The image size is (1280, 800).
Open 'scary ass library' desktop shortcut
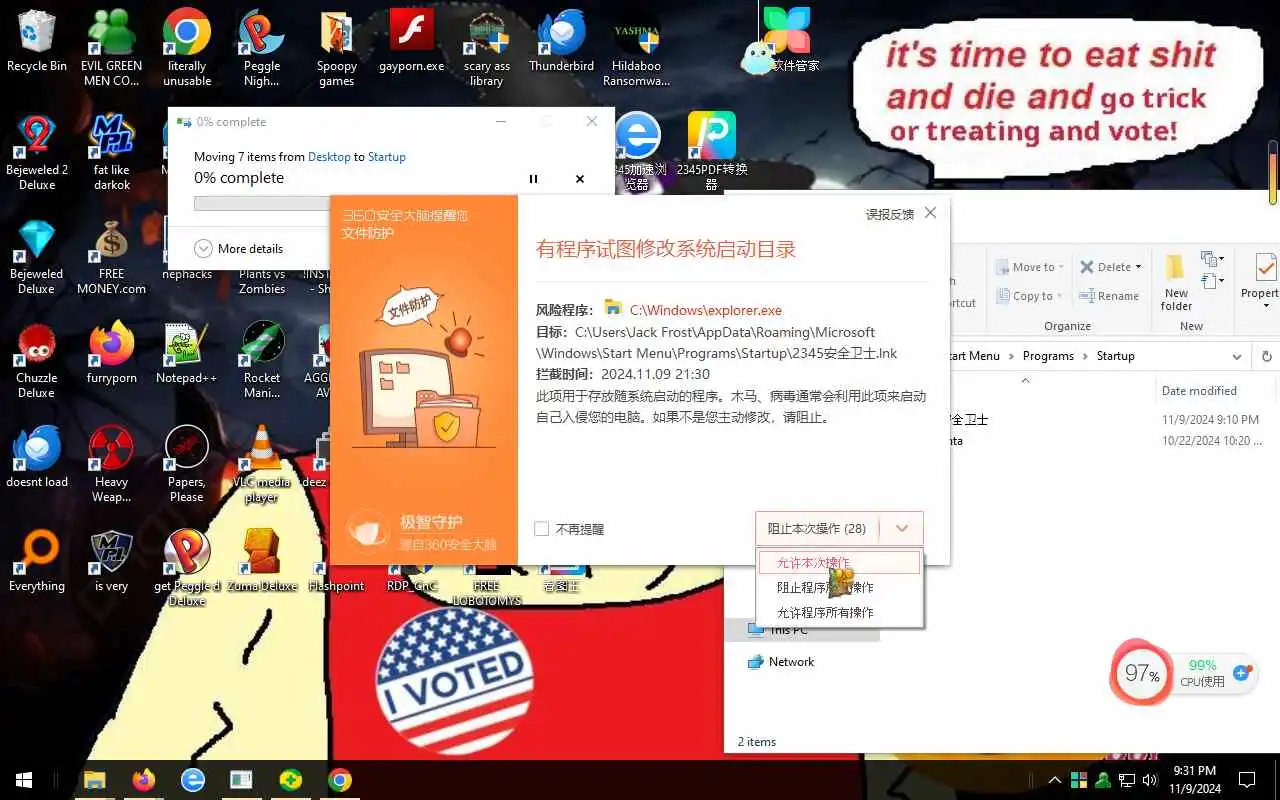(x=487, y=47)
